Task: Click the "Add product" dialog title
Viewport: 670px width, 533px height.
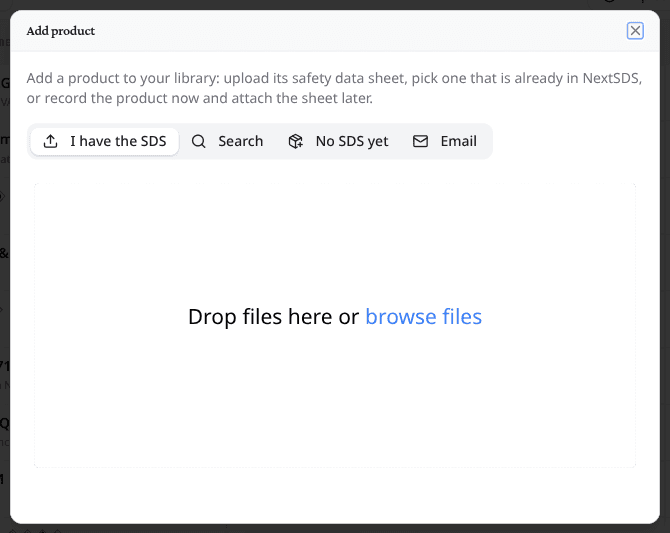Action: point(61,31)
